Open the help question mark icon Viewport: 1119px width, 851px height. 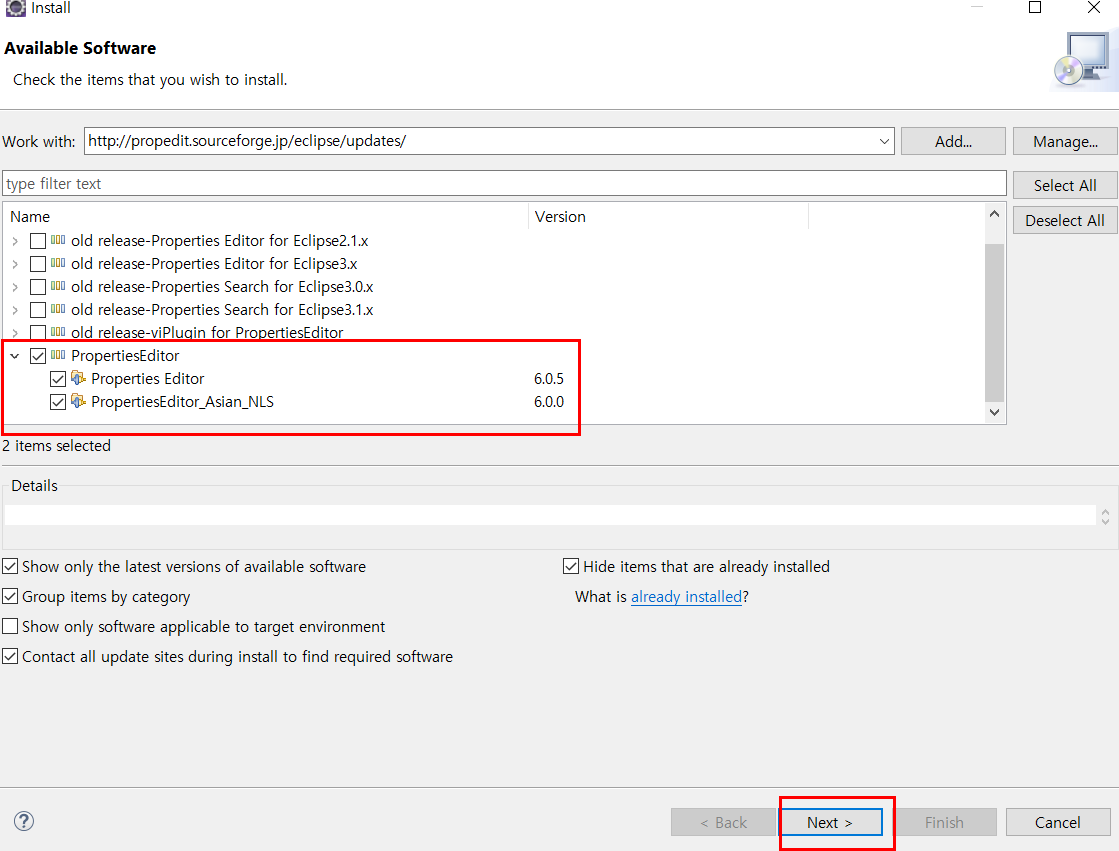[x=24, y=821]
